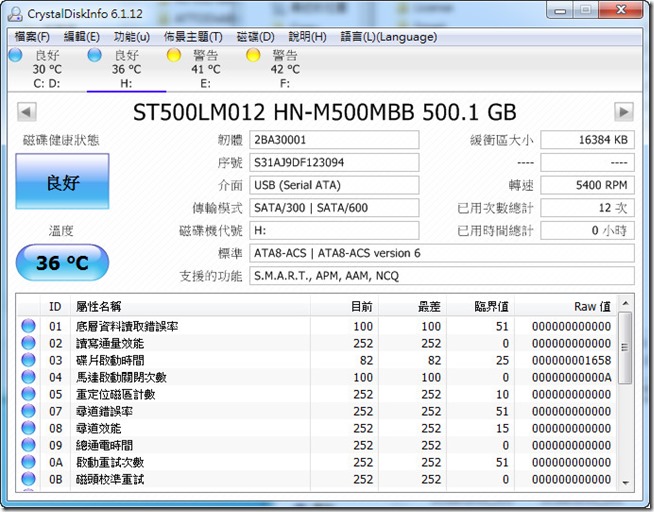Open the 編輯(E) menu

[x=82, y=37]
